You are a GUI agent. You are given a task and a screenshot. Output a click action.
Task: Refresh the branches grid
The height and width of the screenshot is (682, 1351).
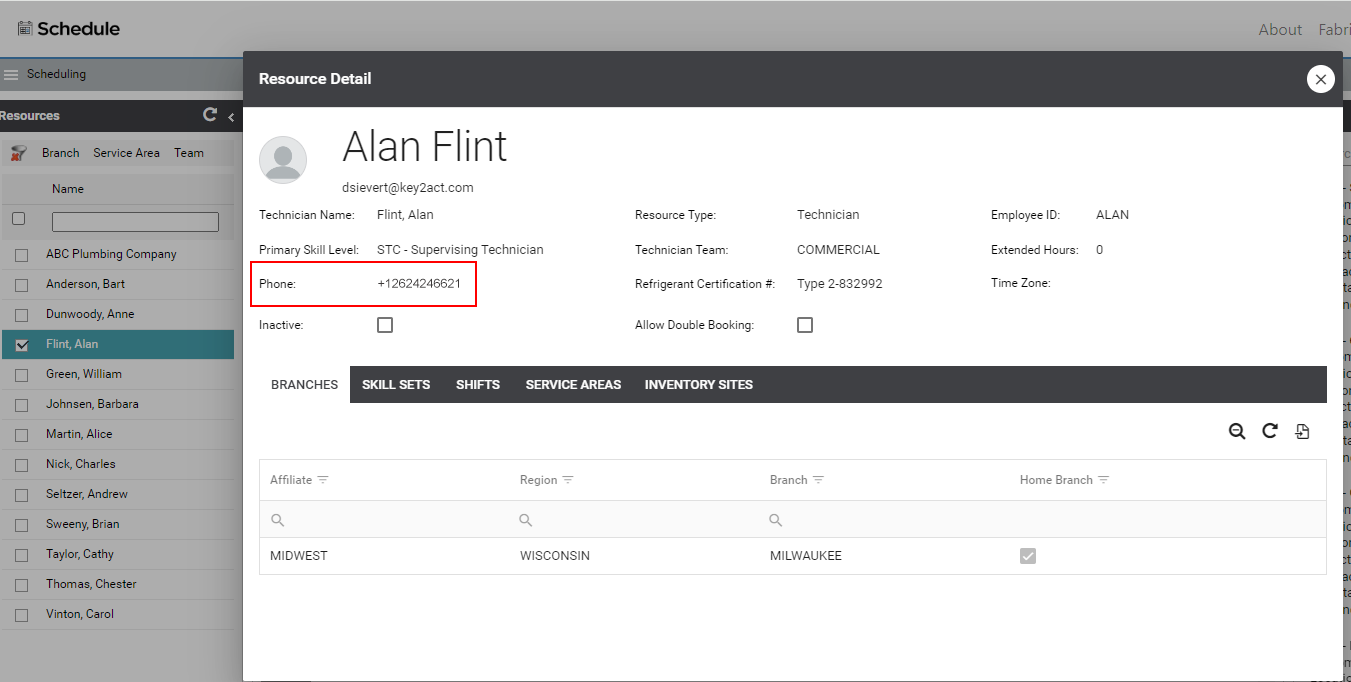click(x=1270, y=431)
